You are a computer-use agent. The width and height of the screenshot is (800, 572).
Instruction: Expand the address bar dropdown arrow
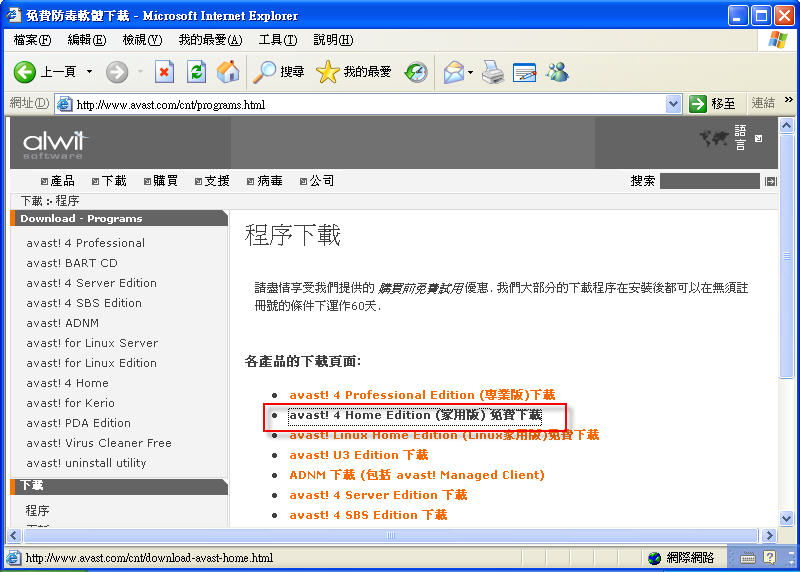coord(673,105)
